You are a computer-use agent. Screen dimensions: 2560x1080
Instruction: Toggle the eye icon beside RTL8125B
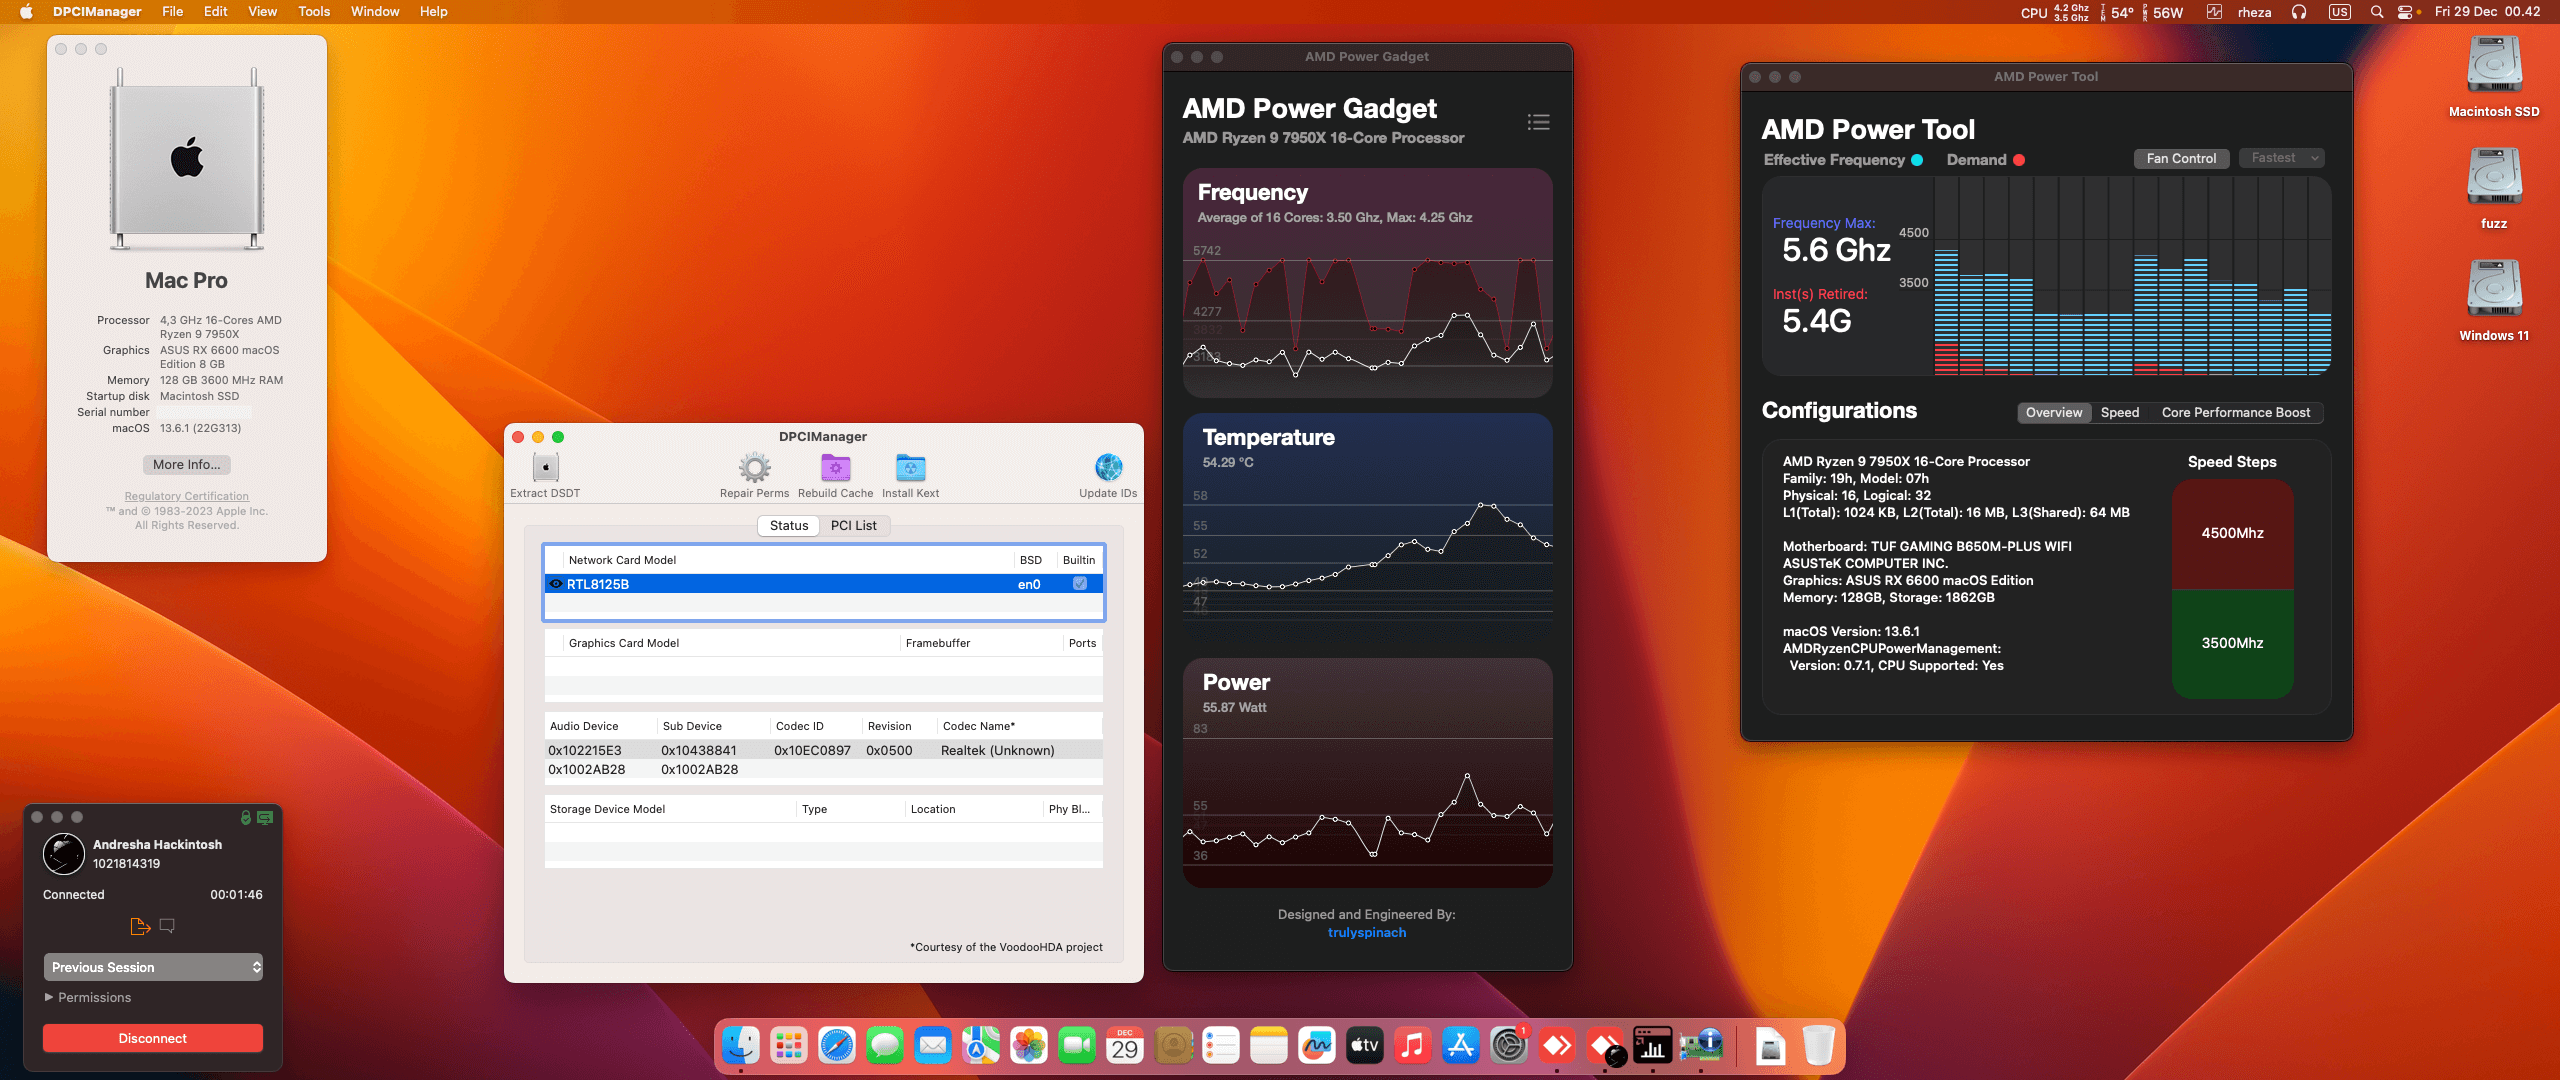point(556,584)
